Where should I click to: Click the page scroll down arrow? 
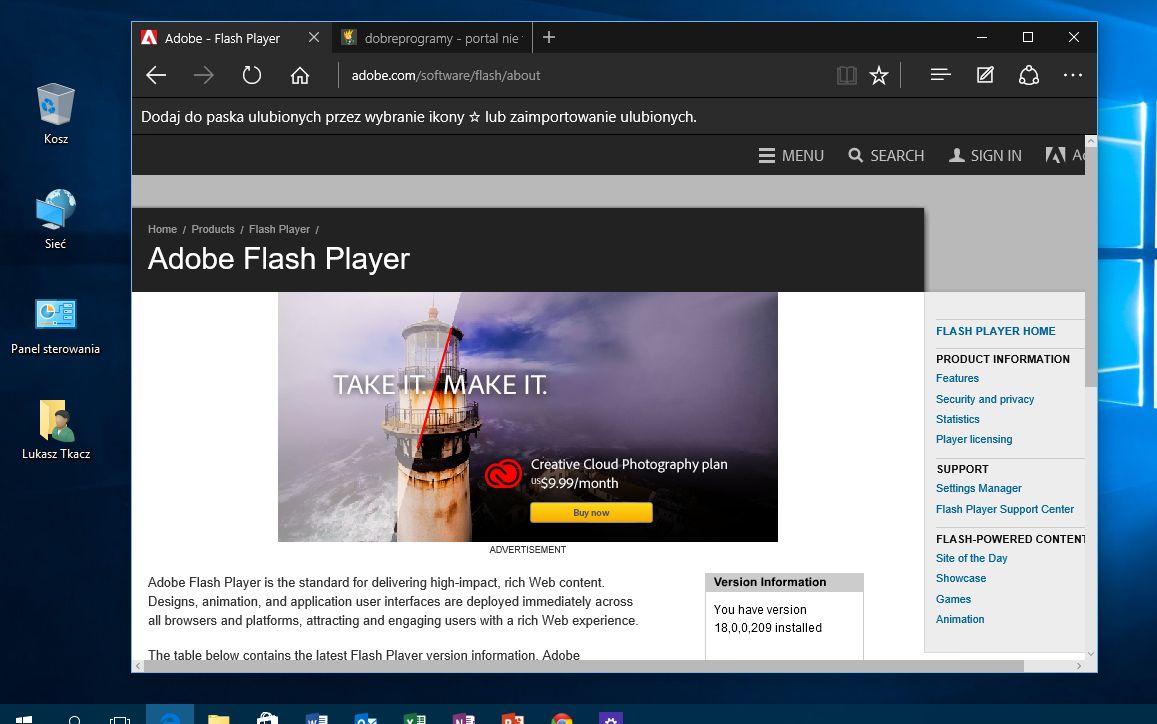1091,655
